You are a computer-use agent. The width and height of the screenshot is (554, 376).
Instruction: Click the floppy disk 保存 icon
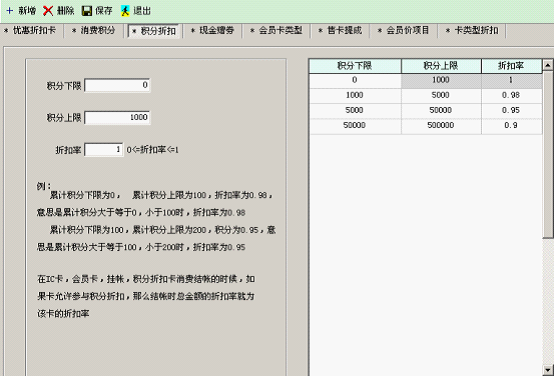click(87, 11)
